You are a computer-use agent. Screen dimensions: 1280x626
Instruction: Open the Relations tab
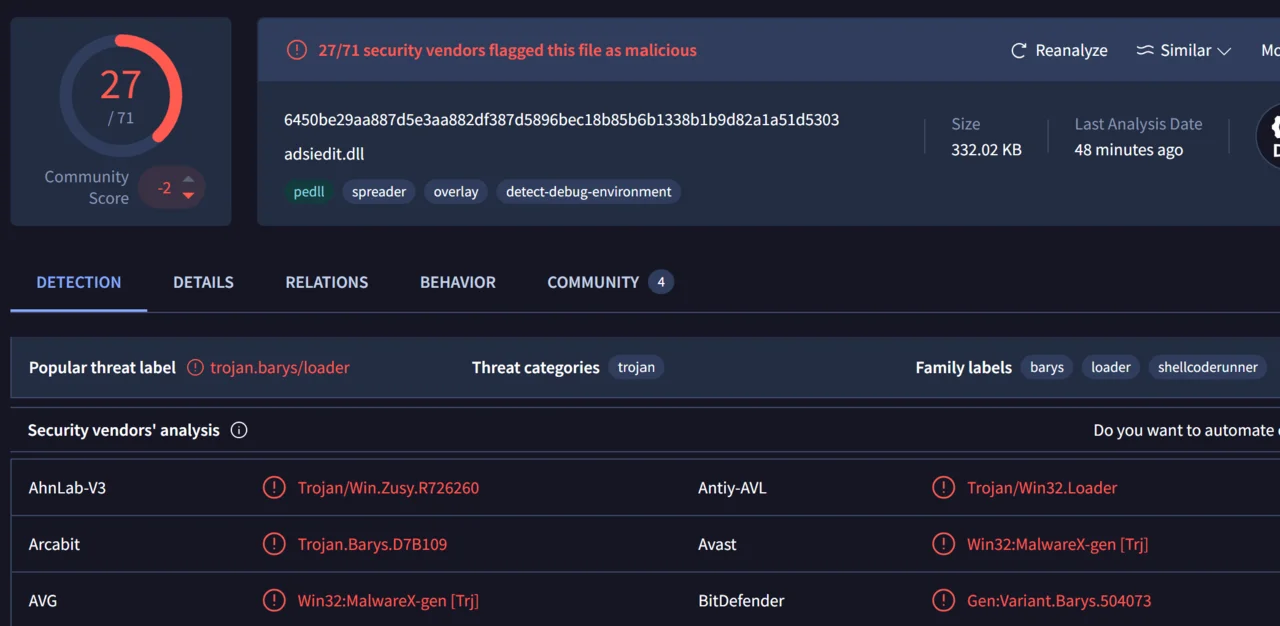(x=326, y=282)
